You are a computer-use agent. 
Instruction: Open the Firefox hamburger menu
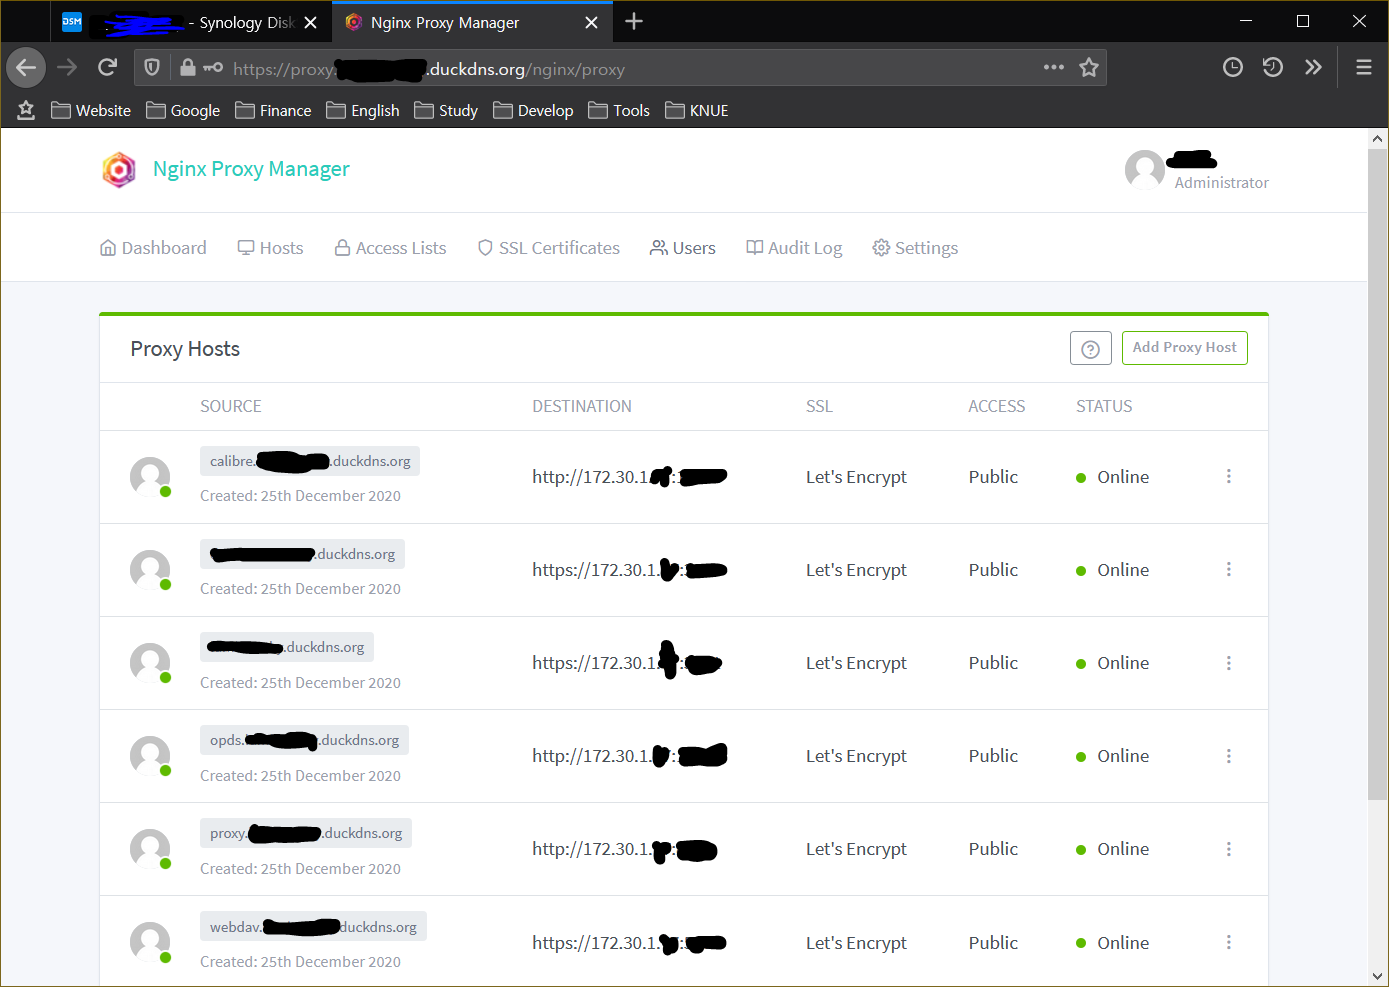[1364, 68]
